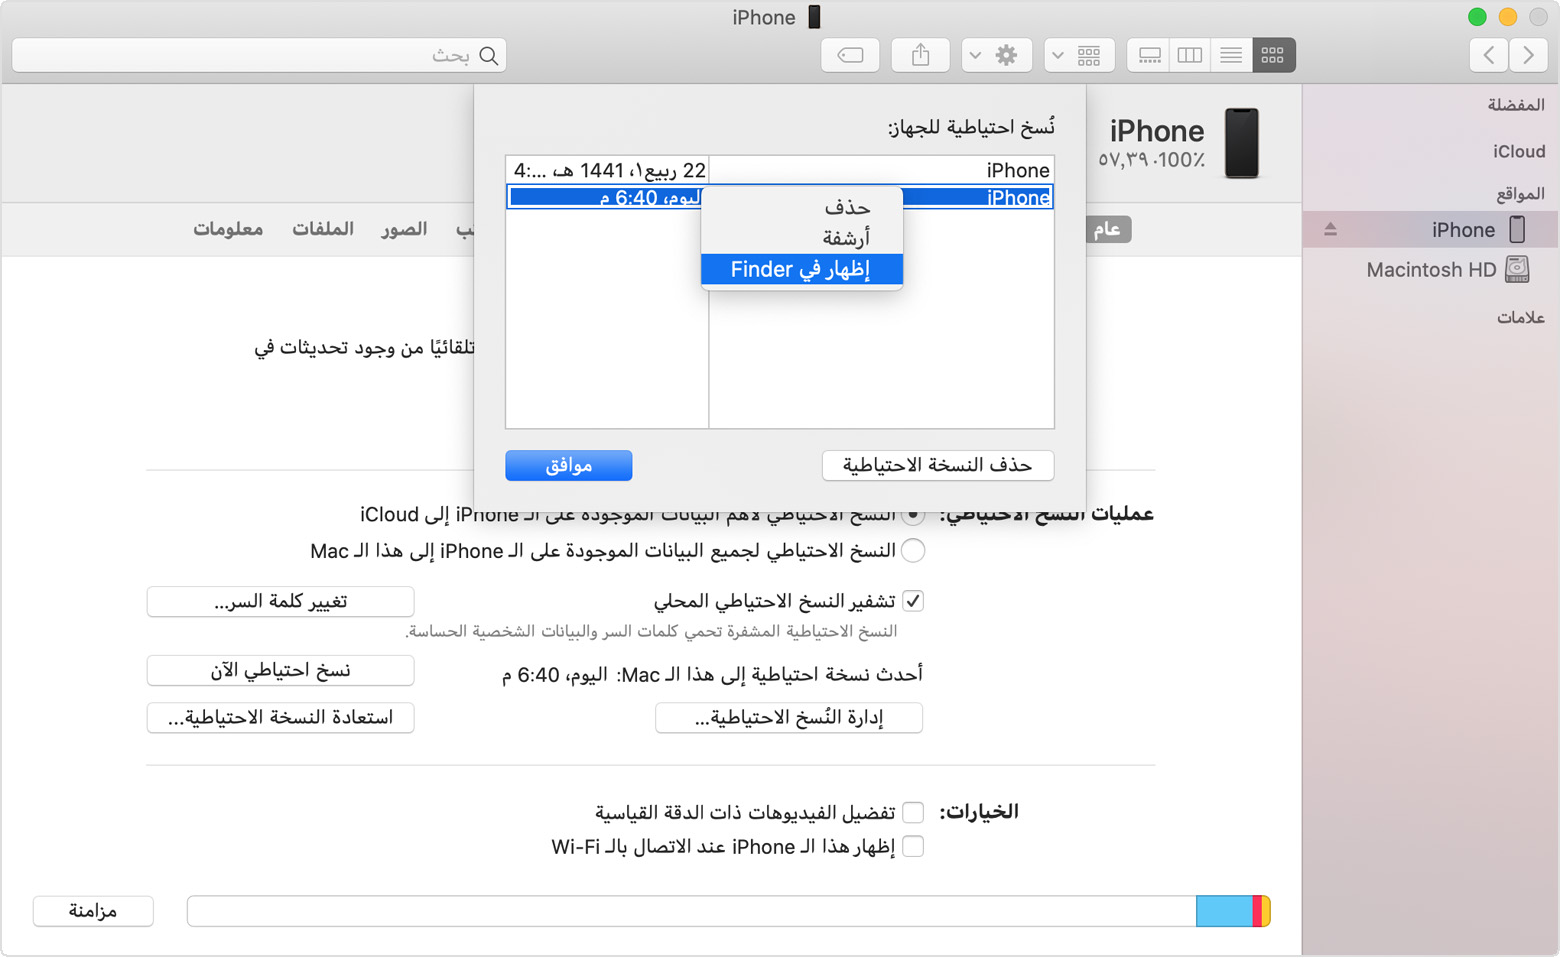This screenshot has height=958, width=1560.
Task: Open the عام tab
Action: pyautogui.click(x=1107, y=230)
